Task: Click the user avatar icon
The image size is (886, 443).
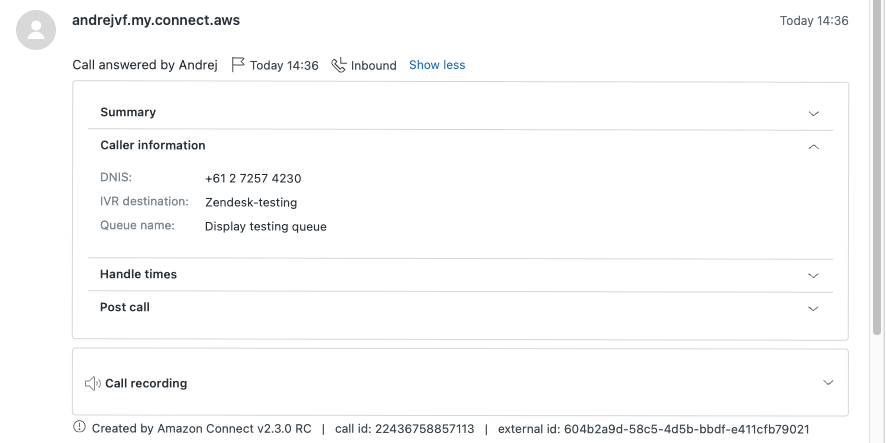Action: pos(36,29)
